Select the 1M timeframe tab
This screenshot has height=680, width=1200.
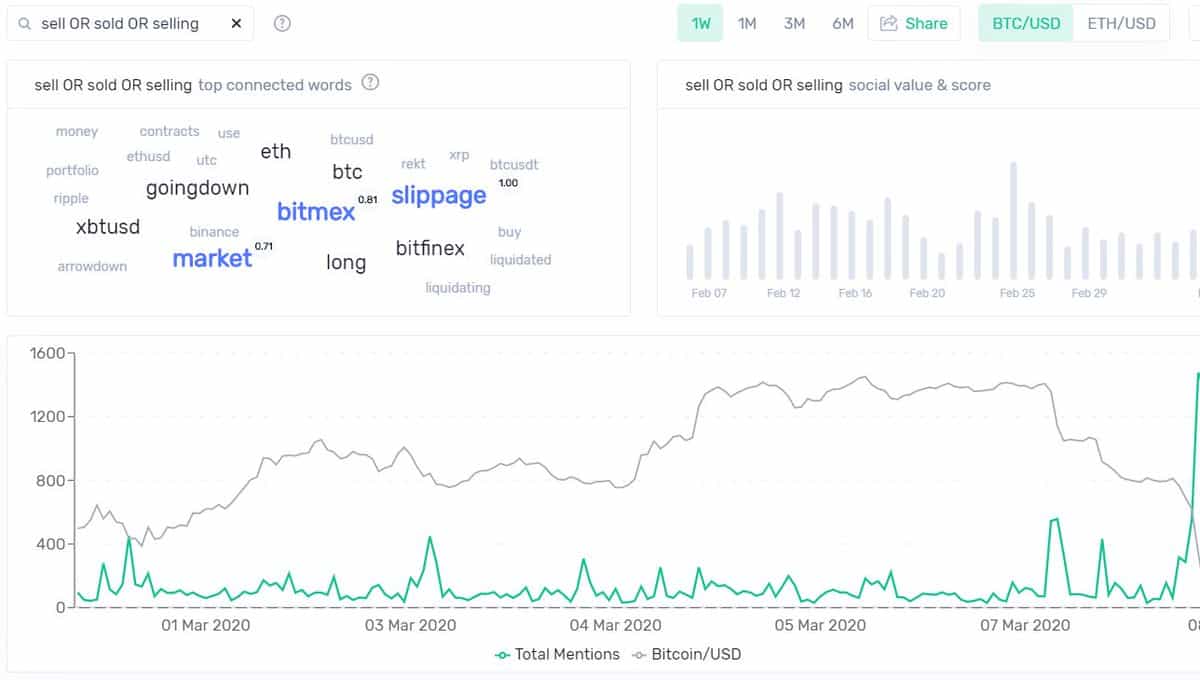click(x=747, y=21)
